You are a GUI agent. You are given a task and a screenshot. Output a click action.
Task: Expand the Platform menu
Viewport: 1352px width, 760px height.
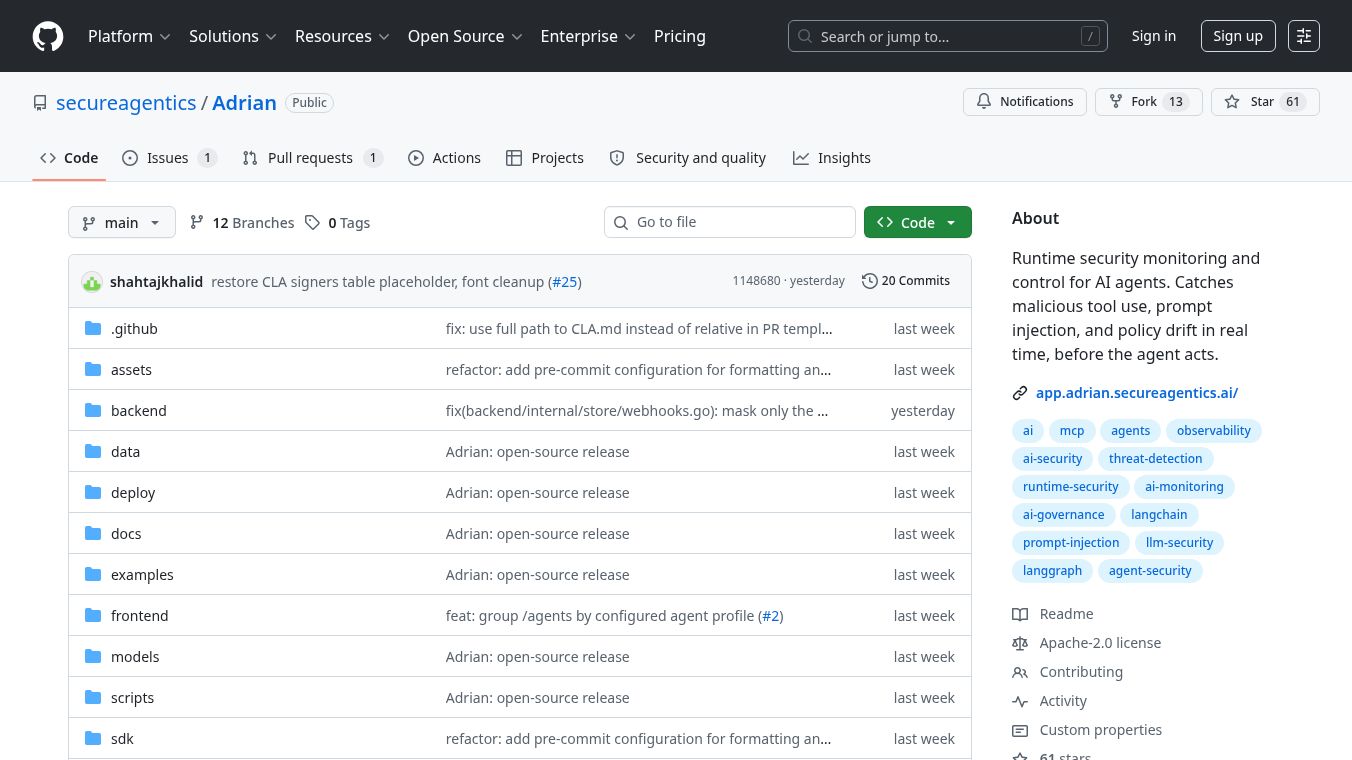(129, 36)
